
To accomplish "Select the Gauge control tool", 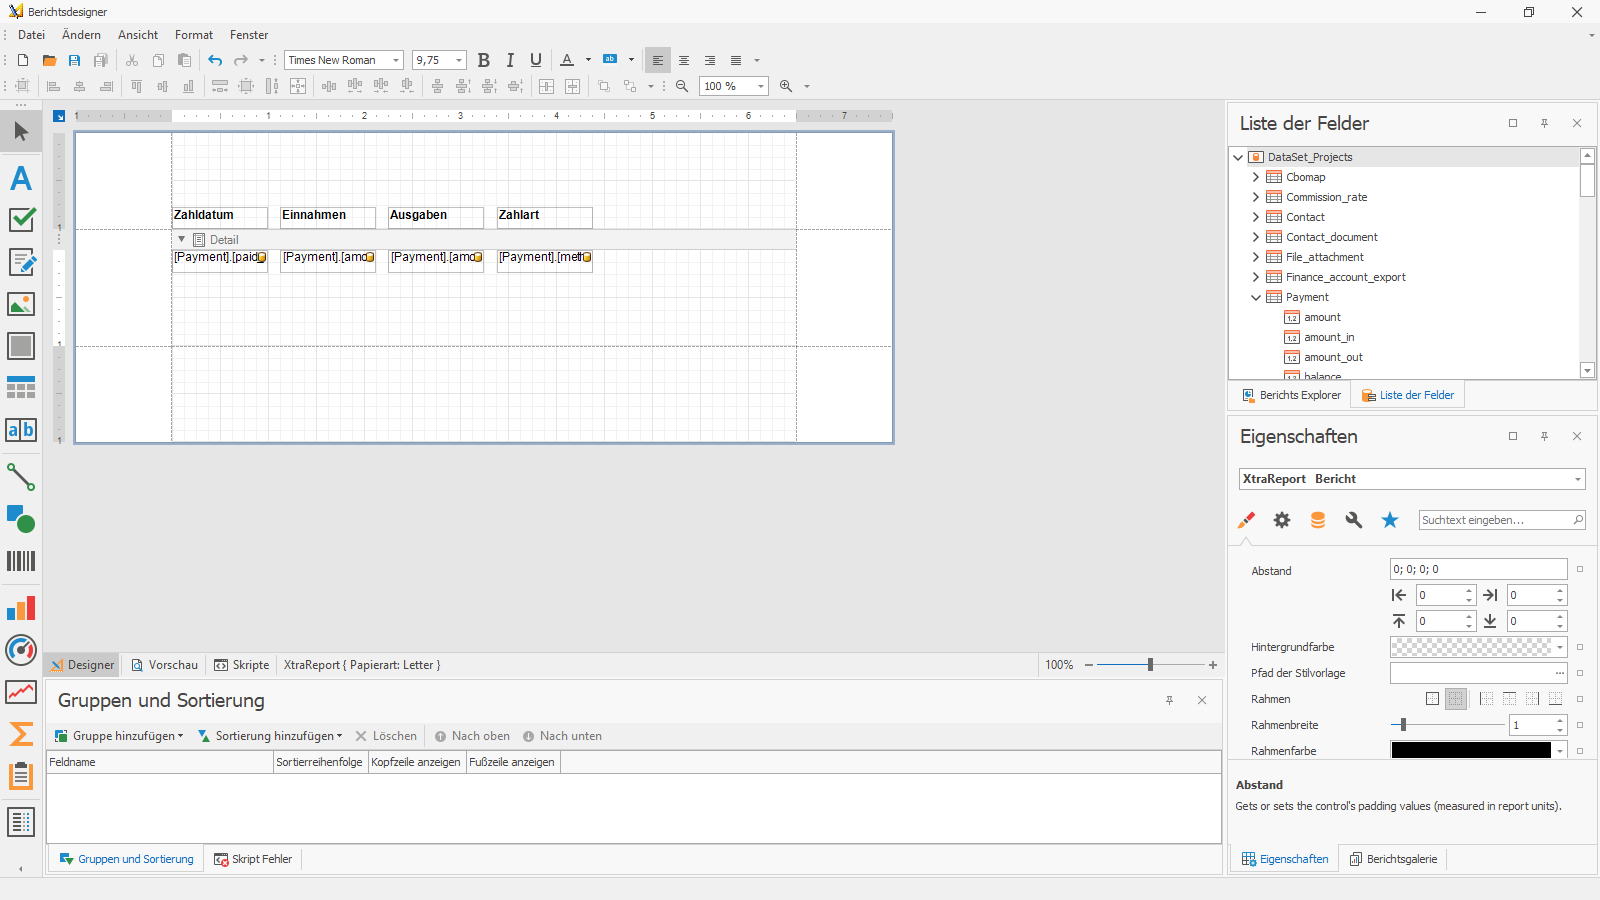I will pos(21,650).
